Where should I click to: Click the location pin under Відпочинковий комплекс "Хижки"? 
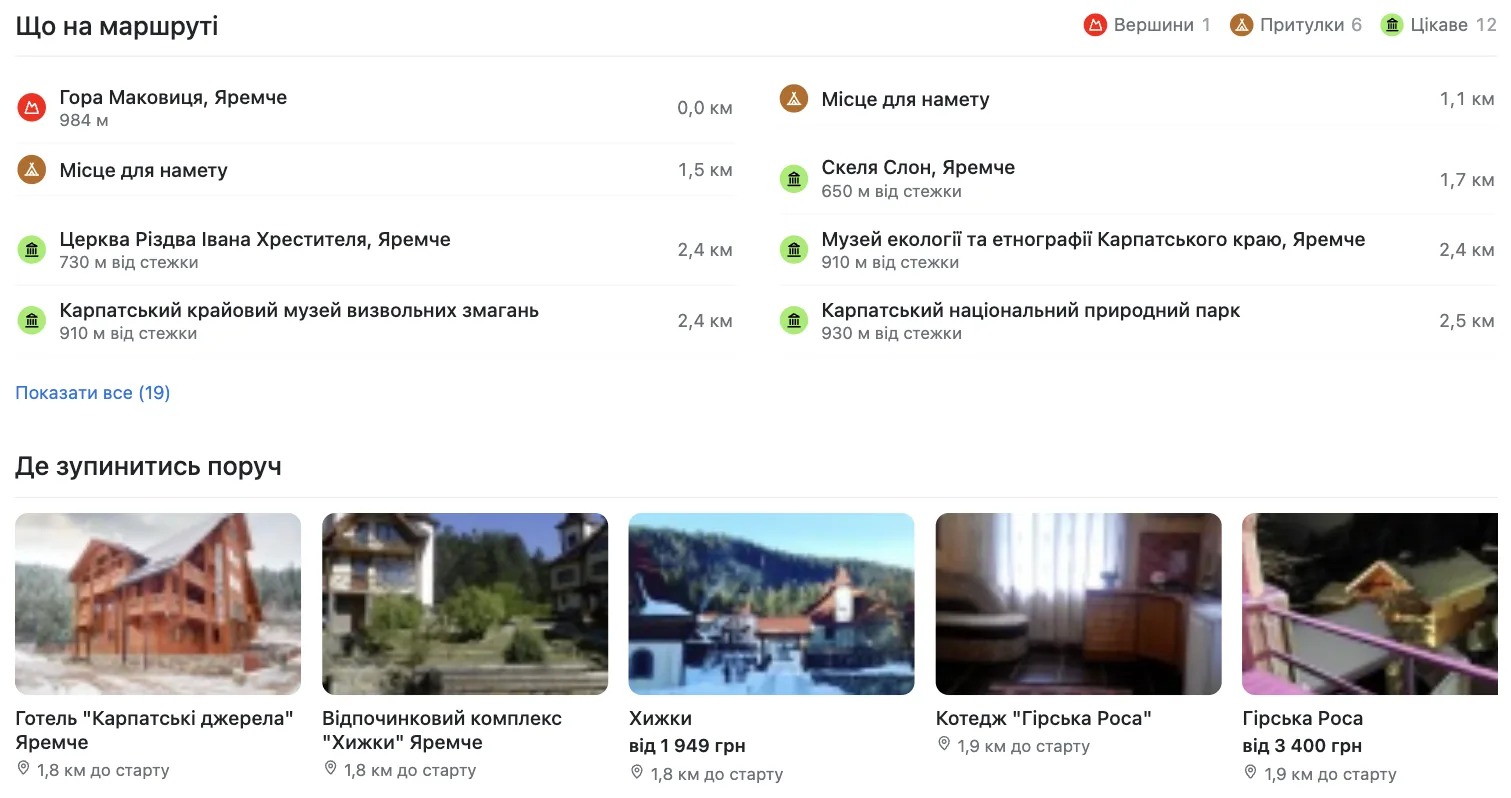click(x=331, y=769)
